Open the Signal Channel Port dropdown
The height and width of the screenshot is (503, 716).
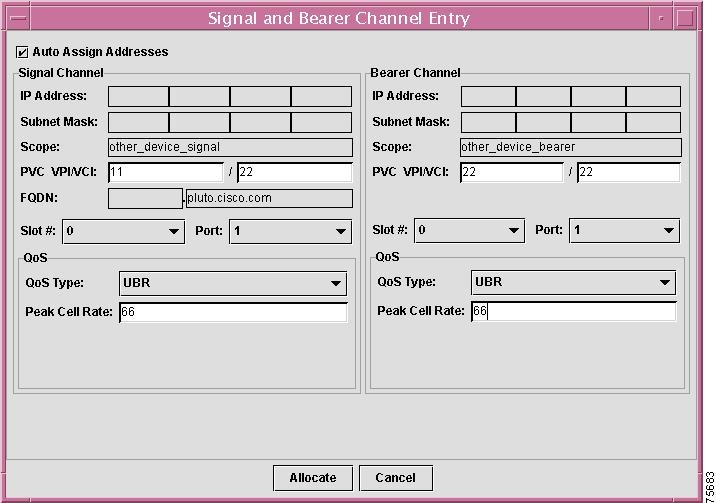pos(290,231)
